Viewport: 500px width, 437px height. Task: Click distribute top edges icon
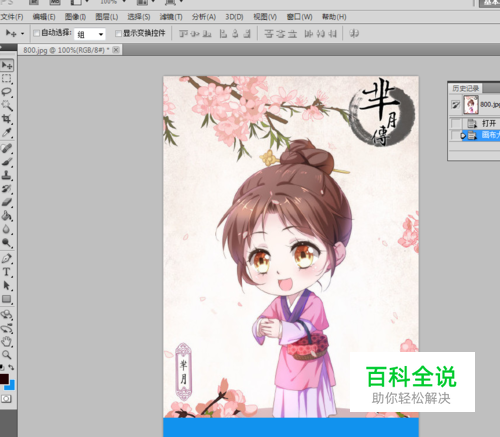click(269, 34)
